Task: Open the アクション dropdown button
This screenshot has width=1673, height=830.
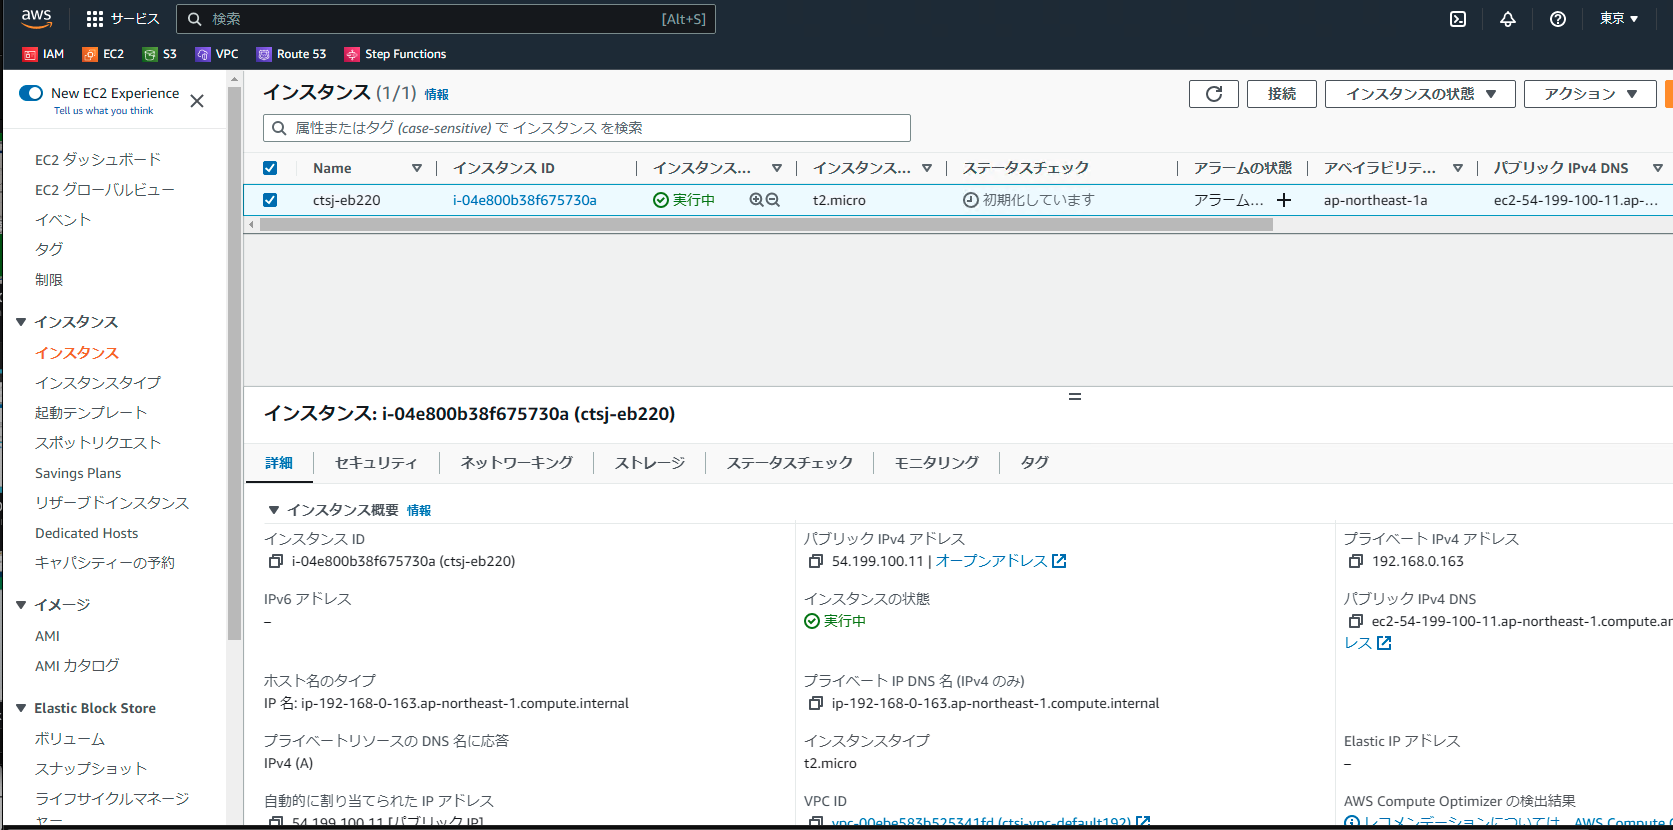Action: click(x=1590, y=94)
